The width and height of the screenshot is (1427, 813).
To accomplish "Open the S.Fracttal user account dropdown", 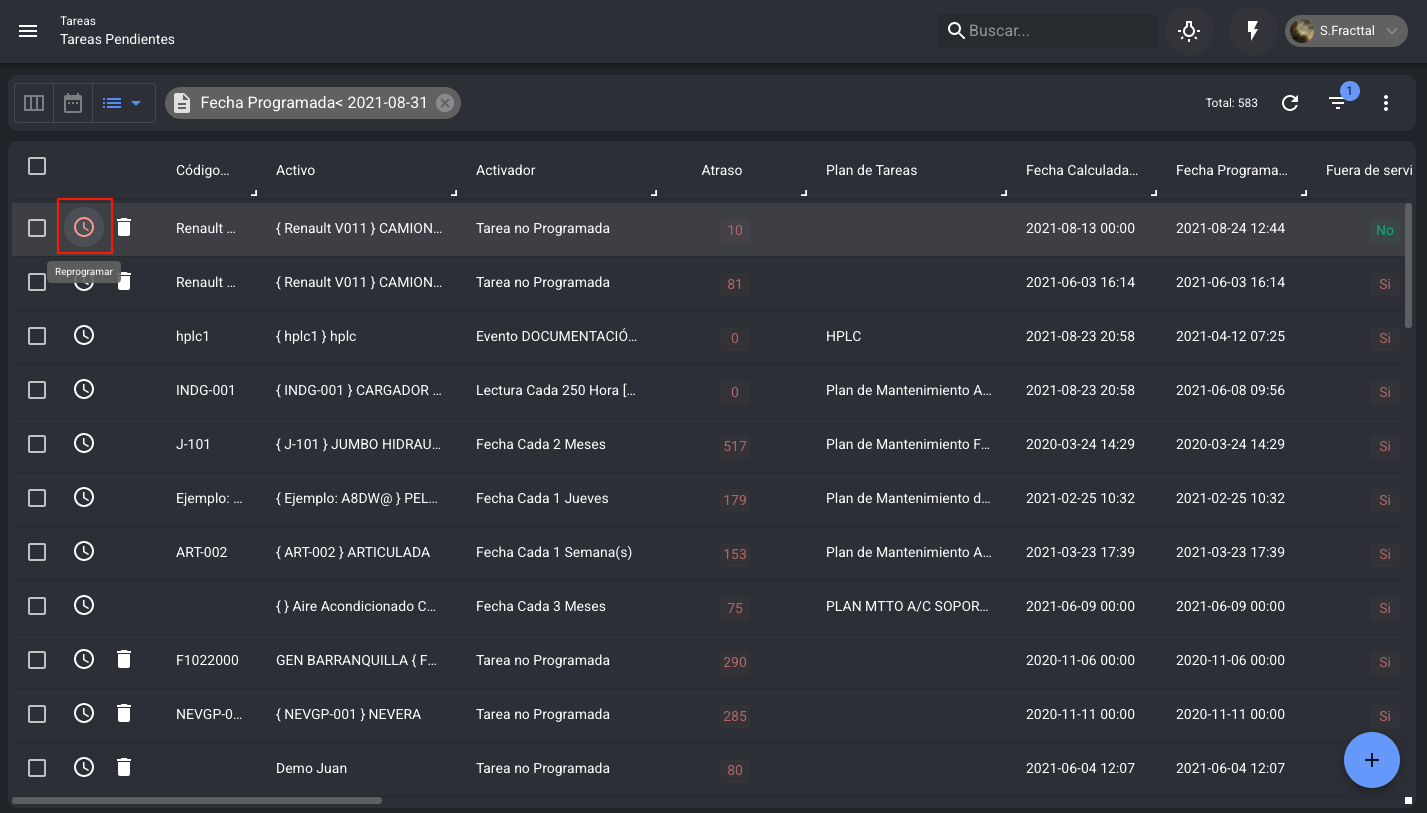I will coord(1346,31).
